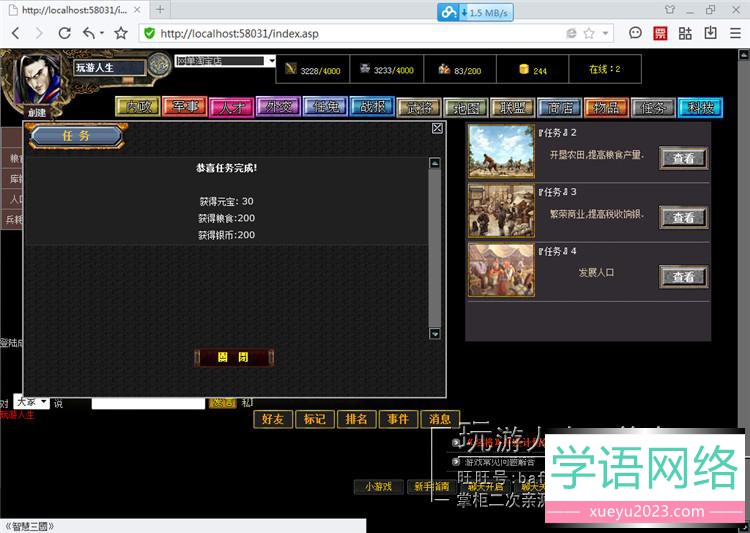Open address bar dropdown arrow
This screenshot has height=533, width=750.
[x=606, y=33]
